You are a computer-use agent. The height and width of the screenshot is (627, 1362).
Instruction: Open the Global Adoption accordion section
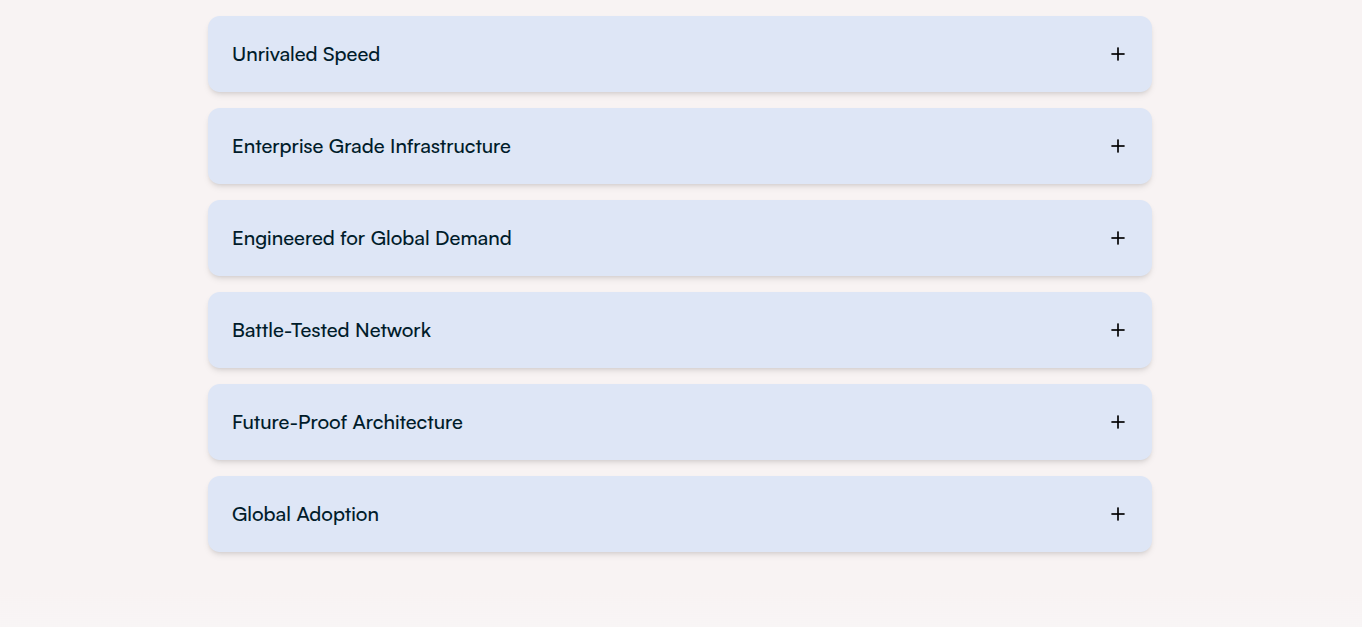(x=680, y=514)
